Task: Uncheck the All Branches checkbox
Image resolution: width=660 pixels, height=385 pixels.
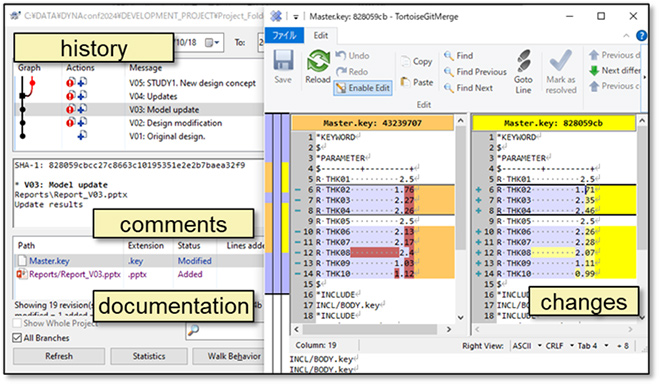Action: pos(17,338)
